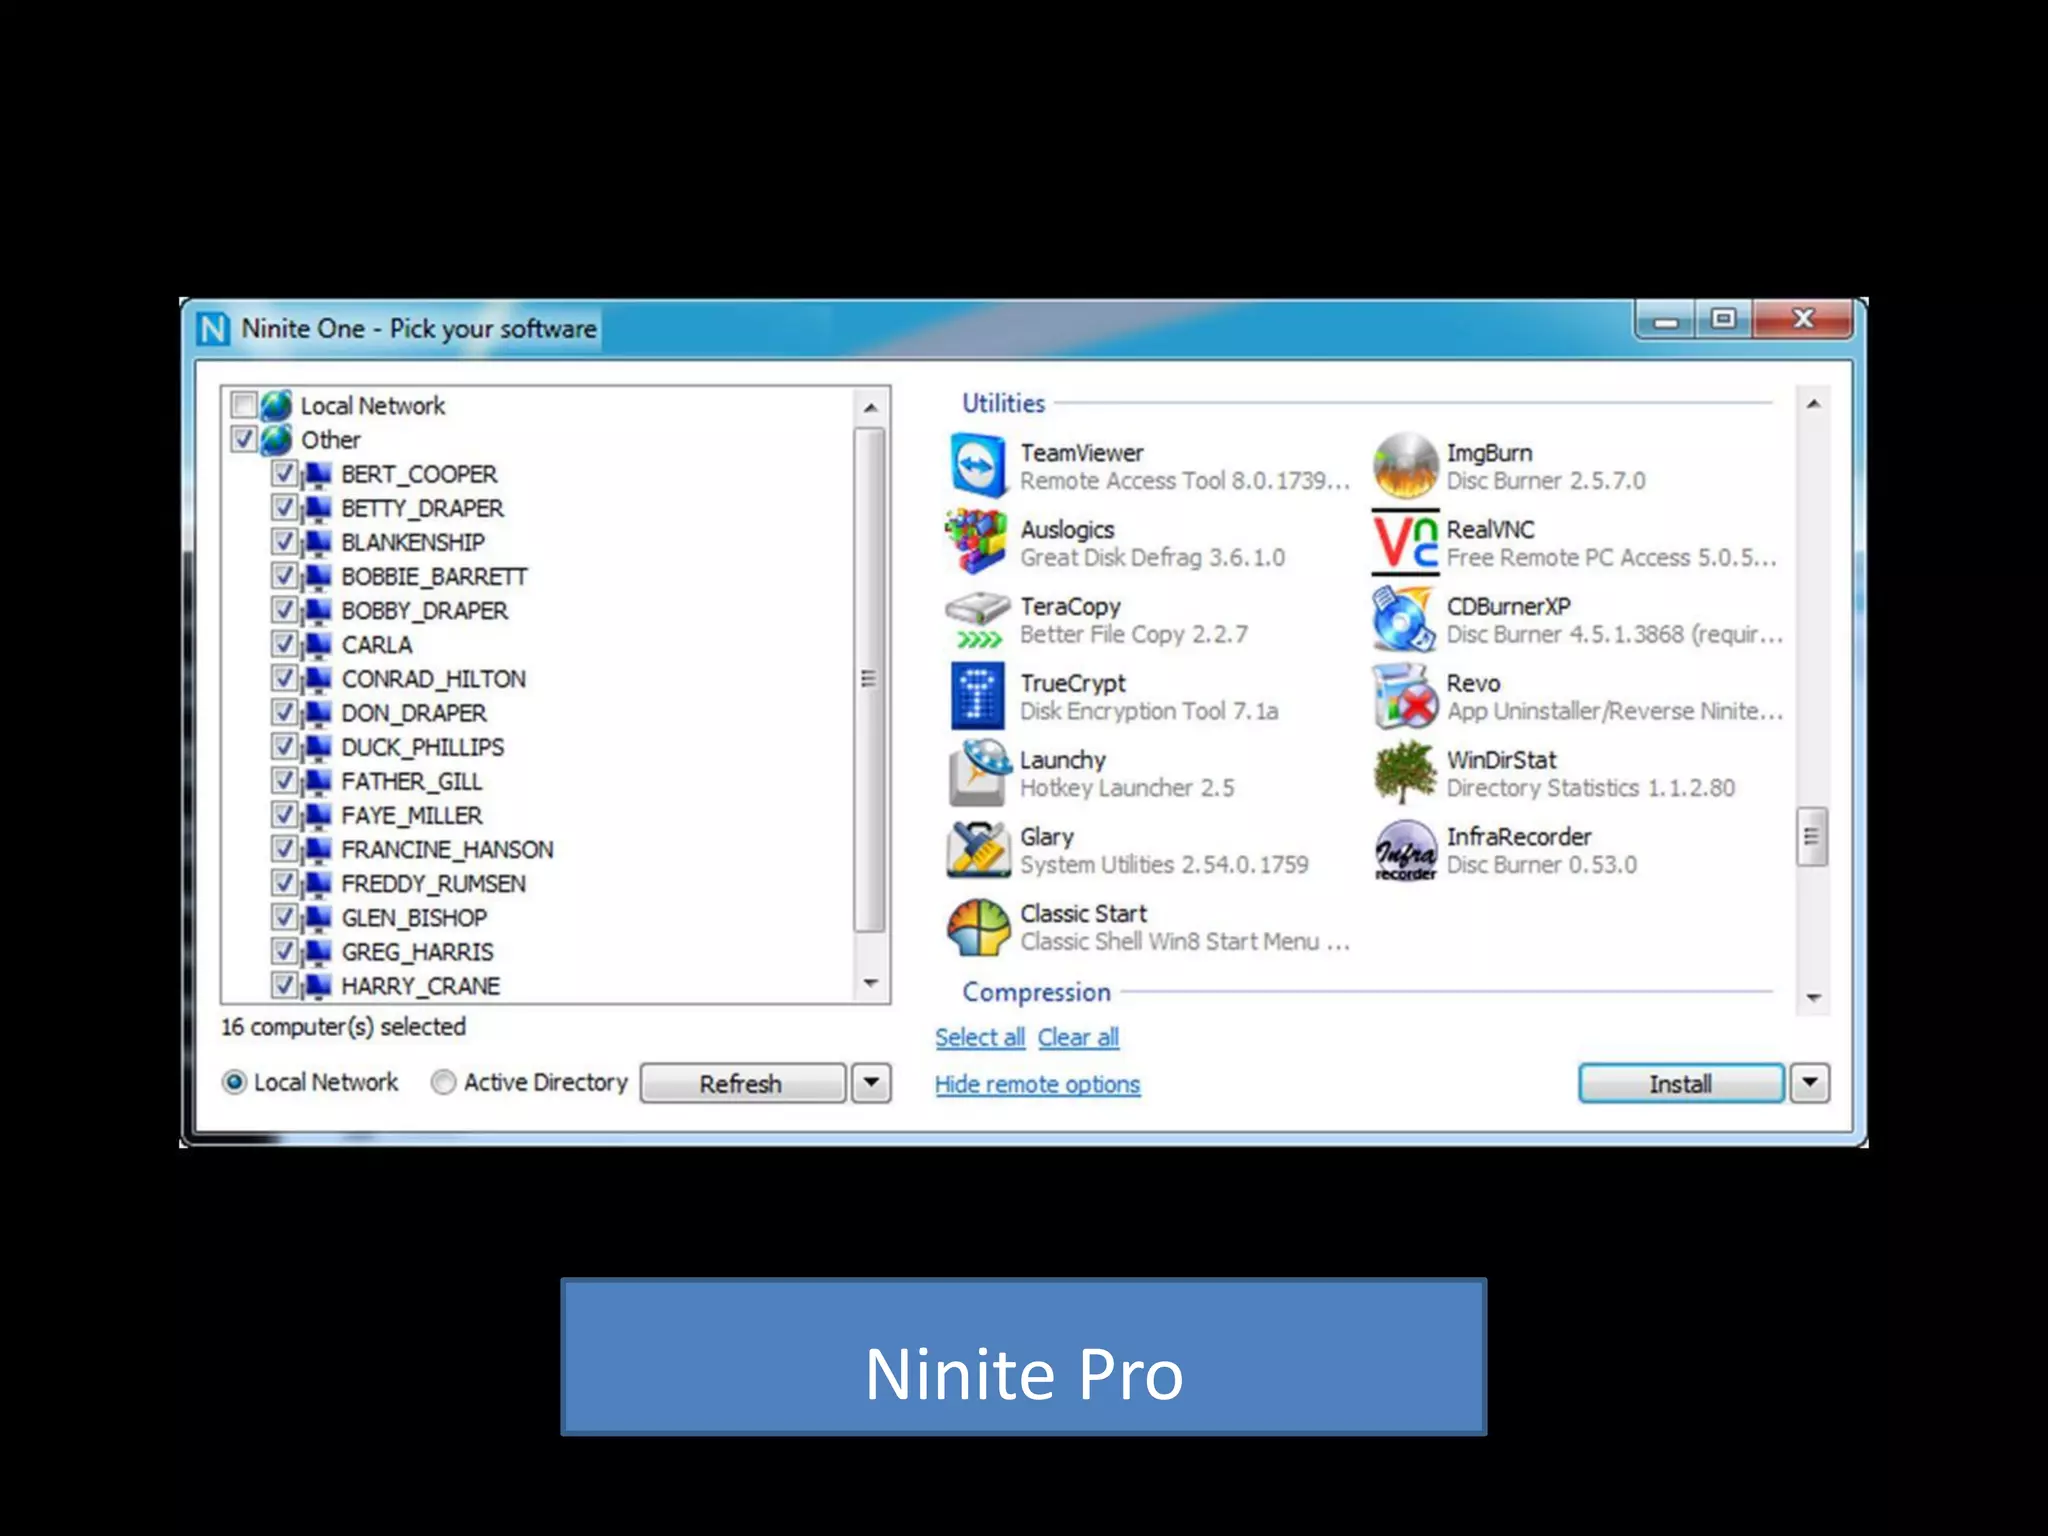2048x1536 pixels.
Task: Click the Install button
Action: [x=1681, y=1083]
